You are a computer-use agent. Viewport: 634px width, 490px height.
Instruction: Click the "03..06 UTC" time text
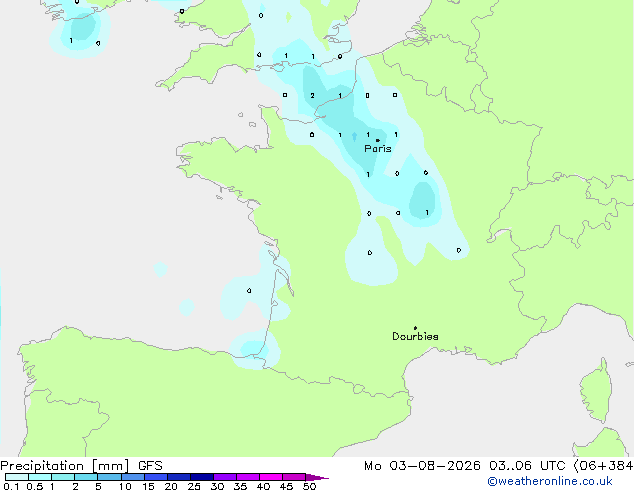(526, 466)
